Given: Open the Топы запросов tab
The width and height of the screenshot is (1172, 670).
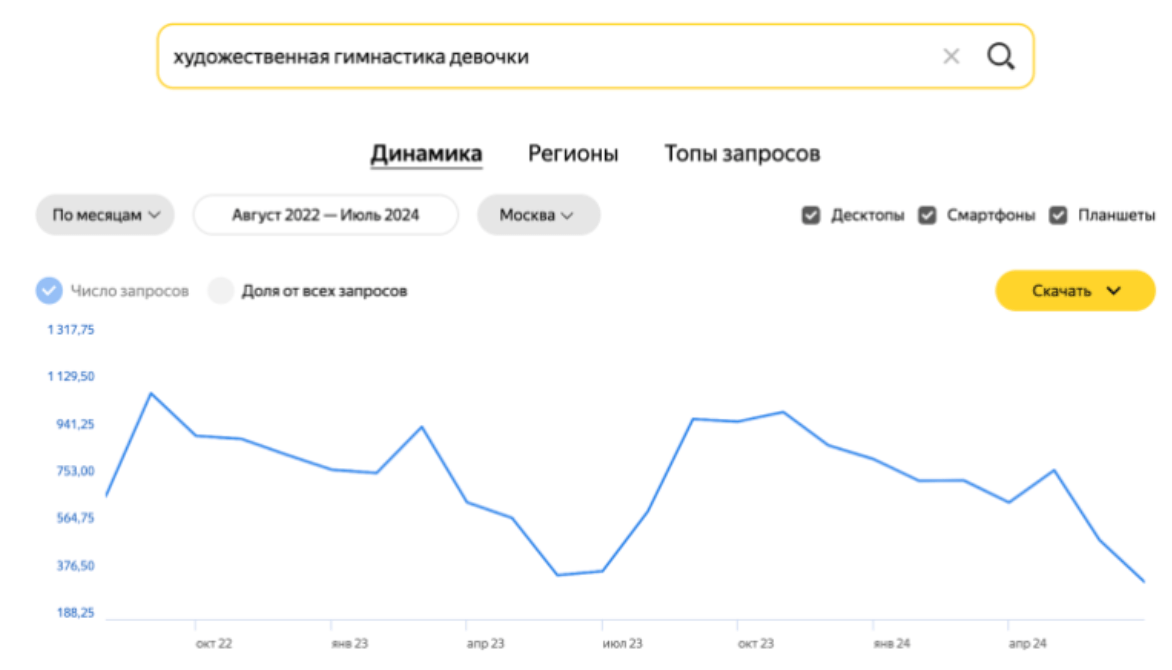Looking at the screenshot, I should (744, 153).
